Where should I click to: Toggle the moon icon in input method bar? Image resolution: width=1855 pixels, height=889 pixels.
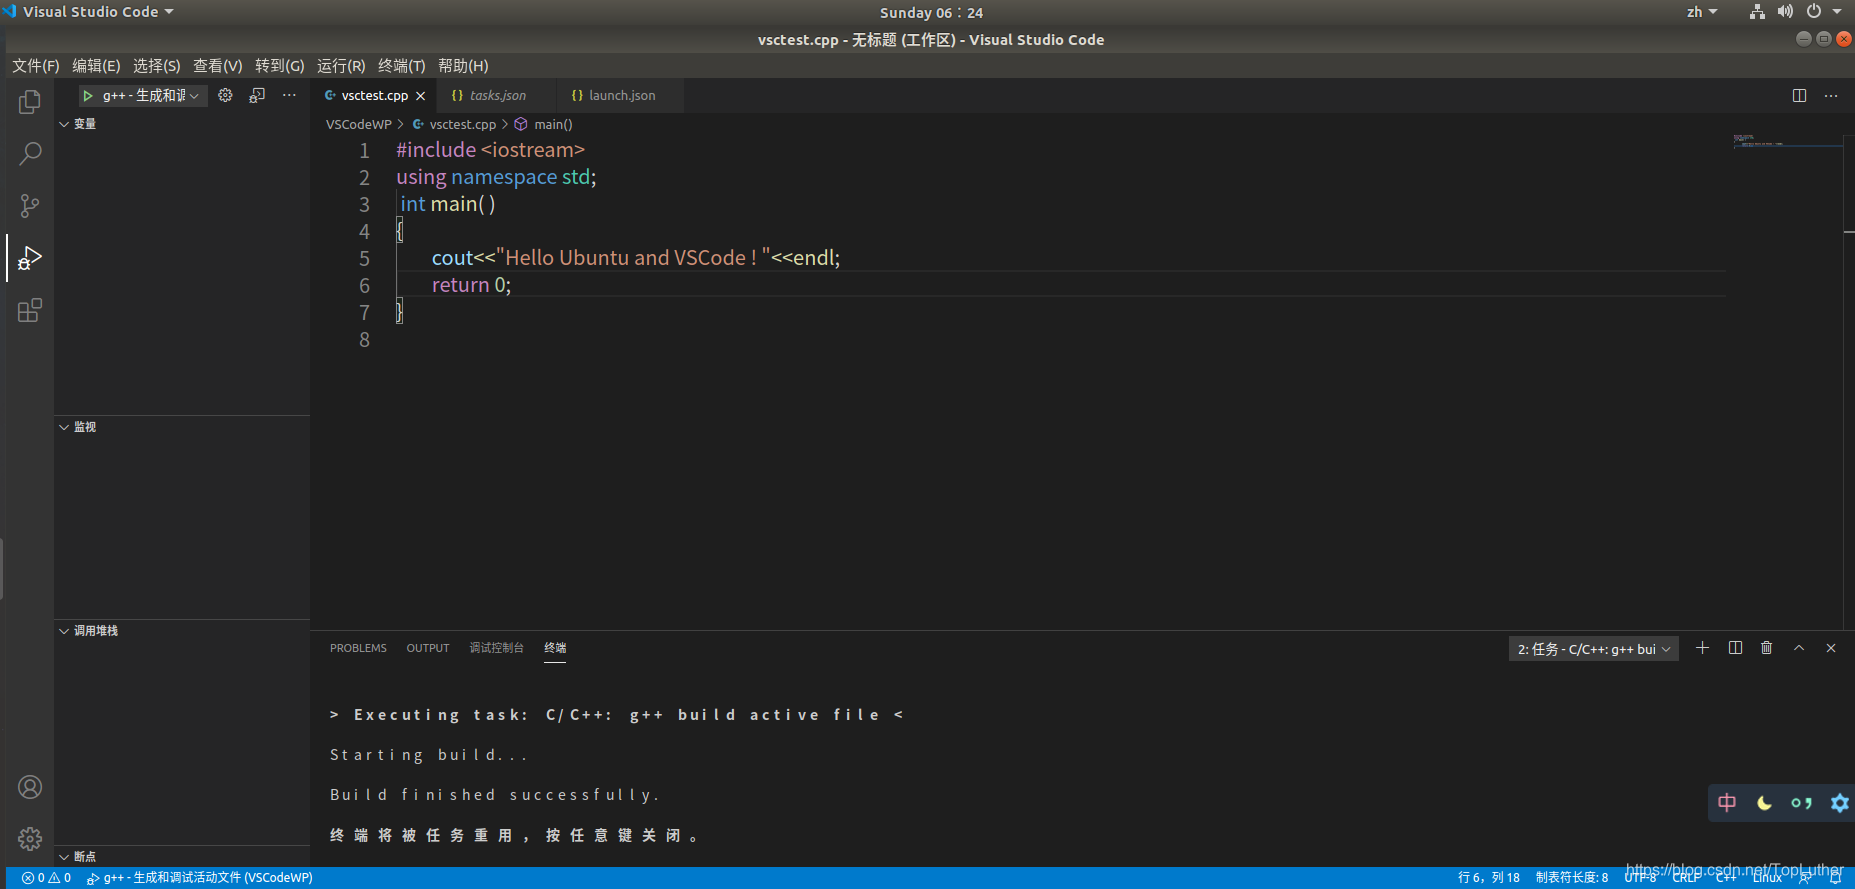click(1764, 803)
